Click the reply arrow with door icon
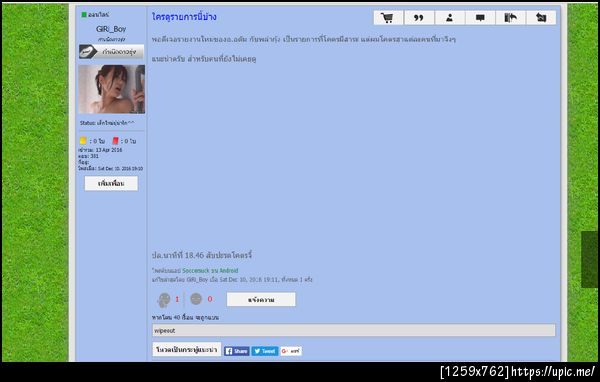The width and height of the screenshot is (600, 382). click(x=510, y=18)
